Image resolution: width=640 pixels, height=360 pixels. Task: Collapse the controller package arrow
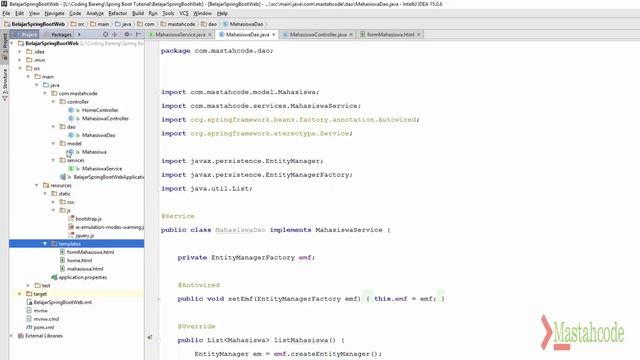click(x=53, y=102)
